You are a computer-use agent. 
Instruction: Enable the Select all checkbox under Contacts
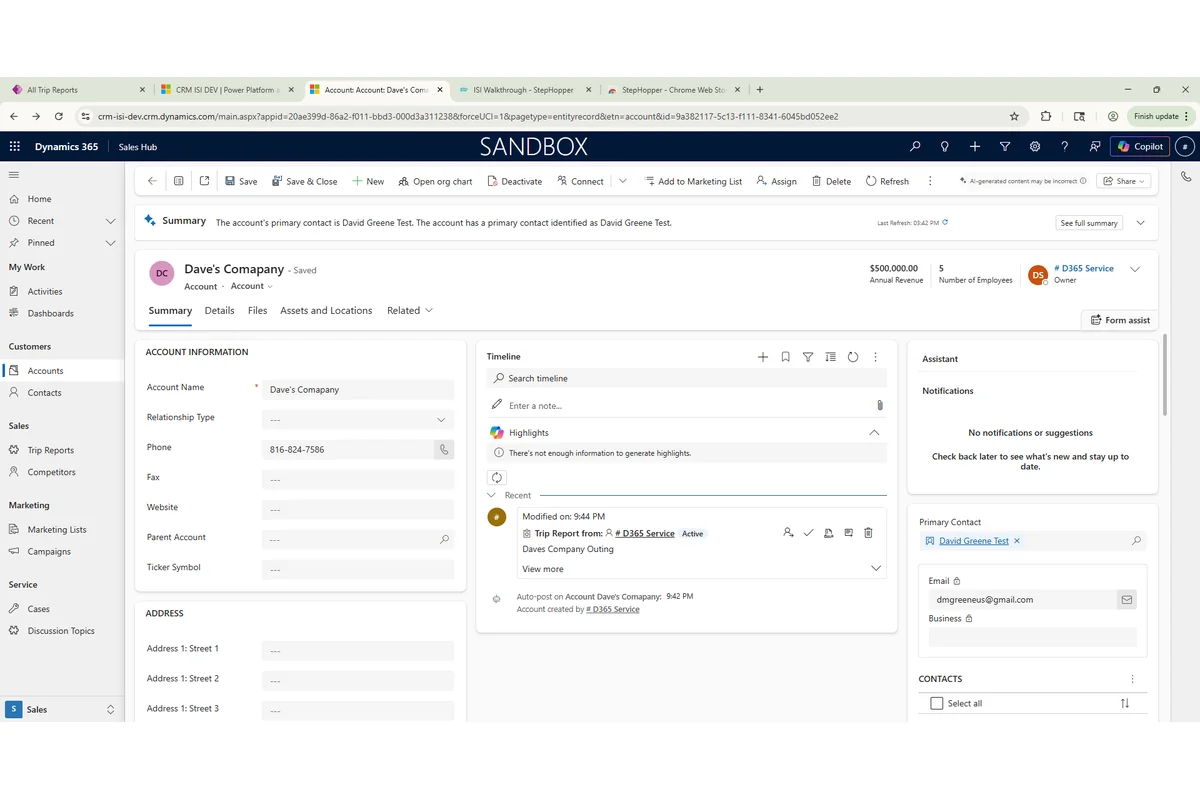(936, 703)
